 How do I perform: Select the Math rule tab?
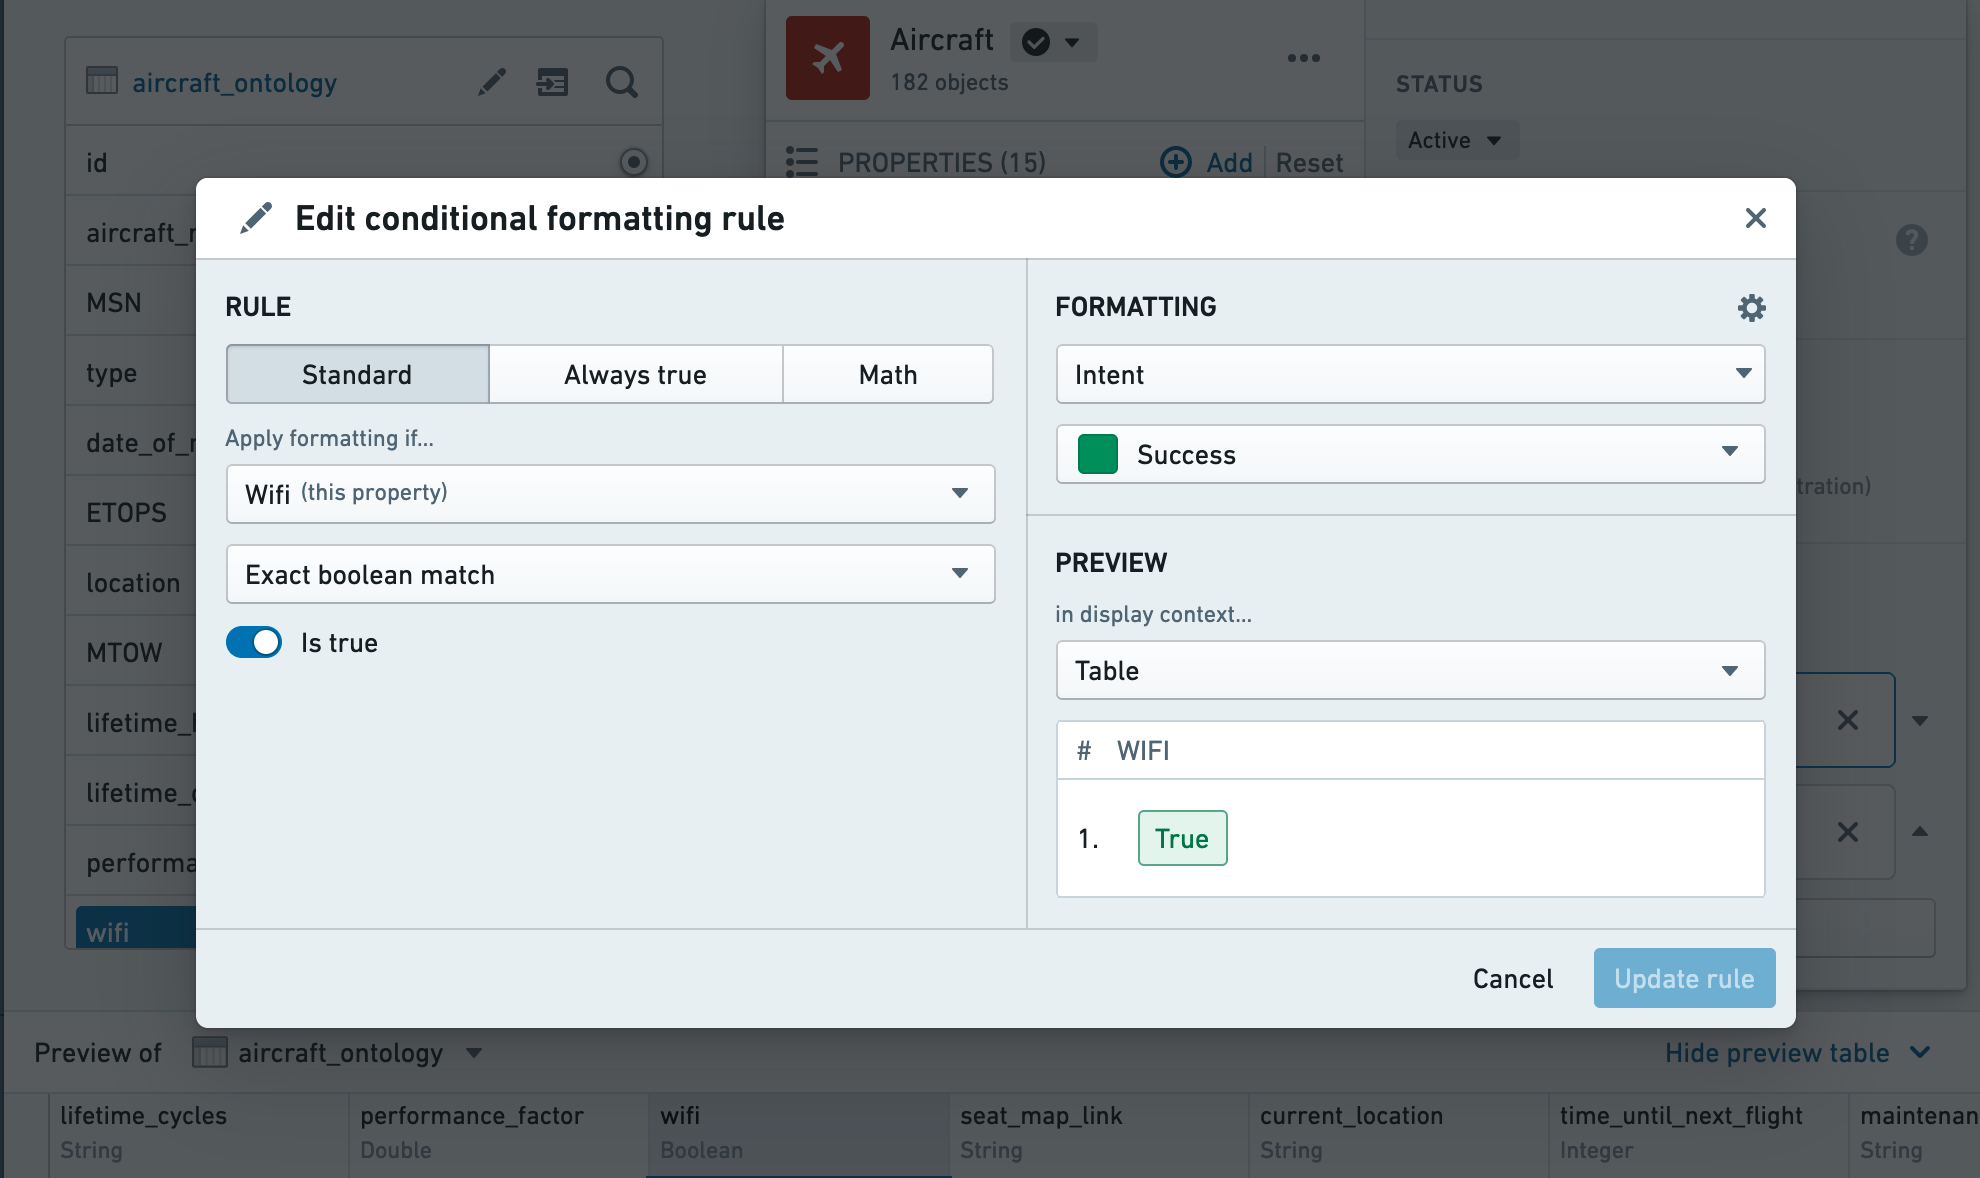coord(888,374)
